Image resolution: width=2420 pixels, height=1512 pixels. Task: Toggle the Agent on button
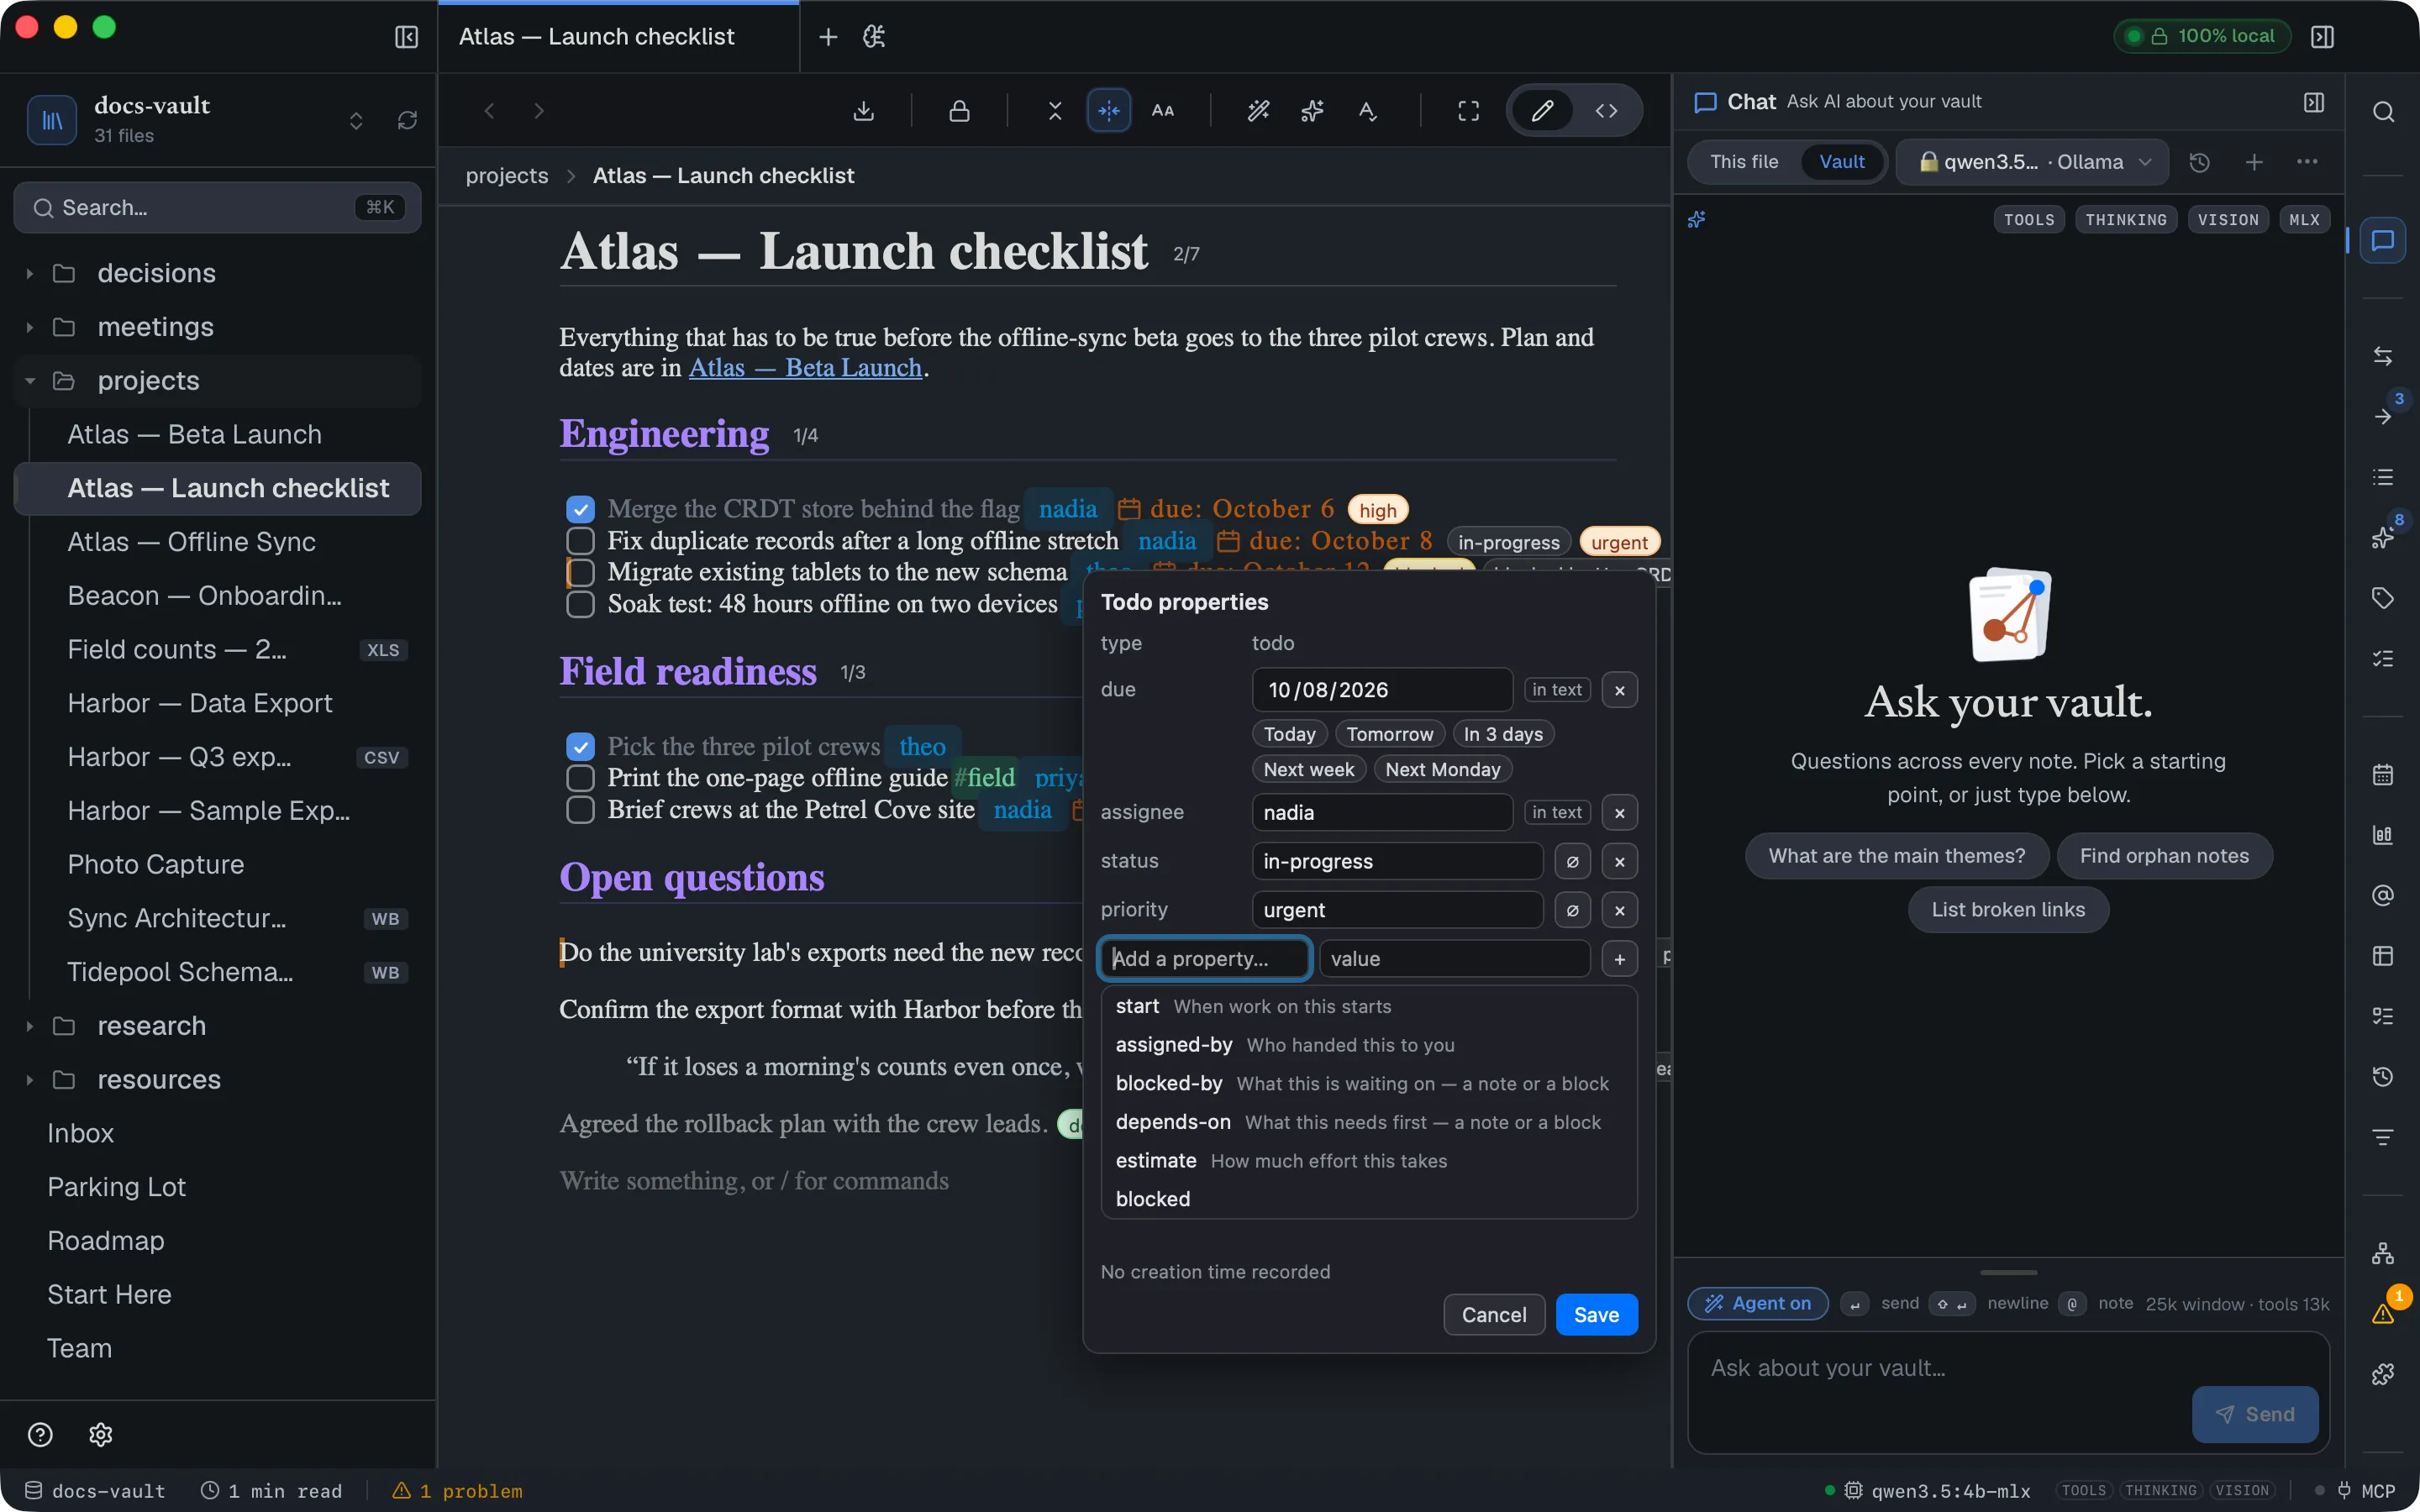1758,1303
